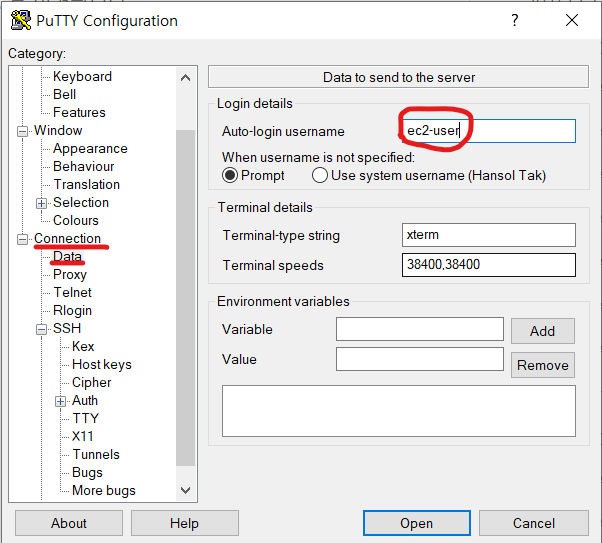Click category tree scroll up arrow
This screenshot has height=543, width=602.
pyautogui.click(x=185, y=78)
